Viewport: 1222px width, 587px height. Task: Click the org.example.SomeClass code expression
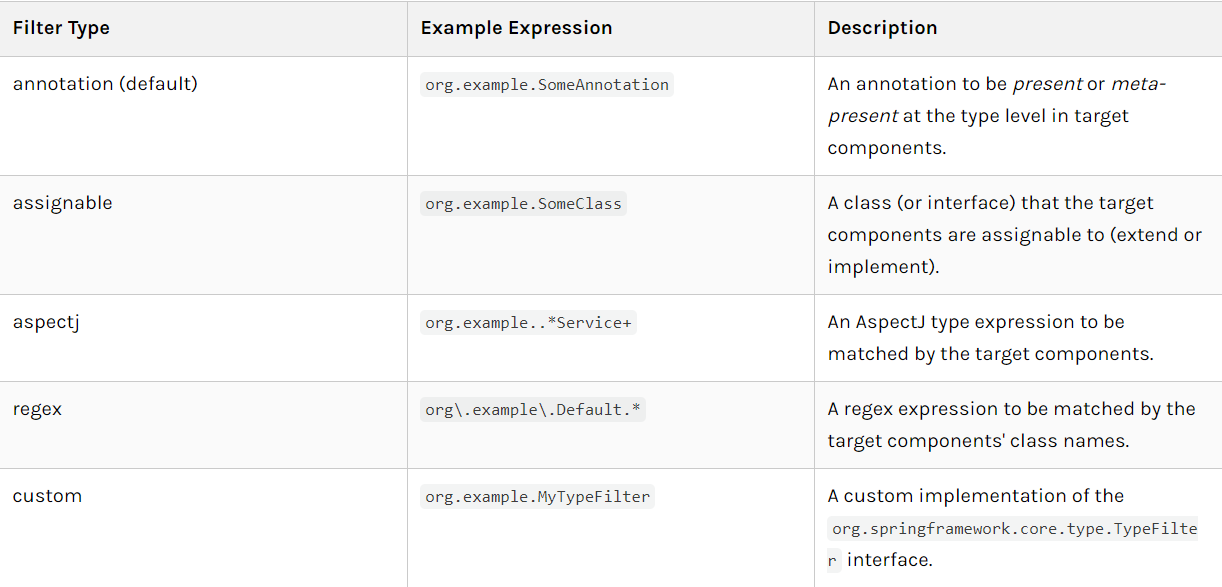pyautogui.click(x=523, y=204)
